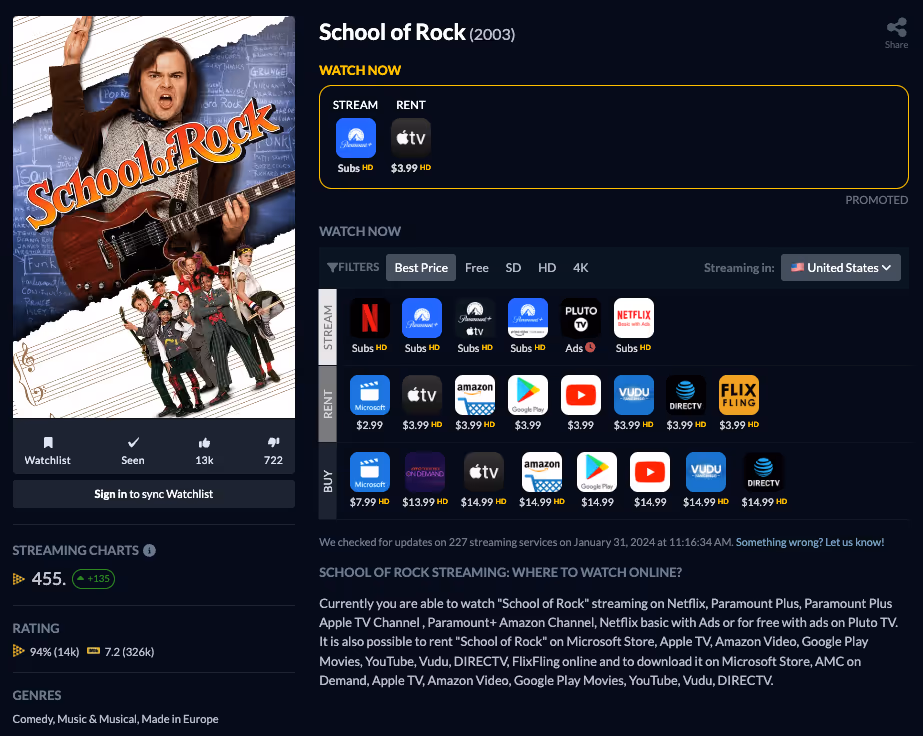Open promoted Paramount+ stream offer
Screen dimensions: 923x736
point(356,138)
